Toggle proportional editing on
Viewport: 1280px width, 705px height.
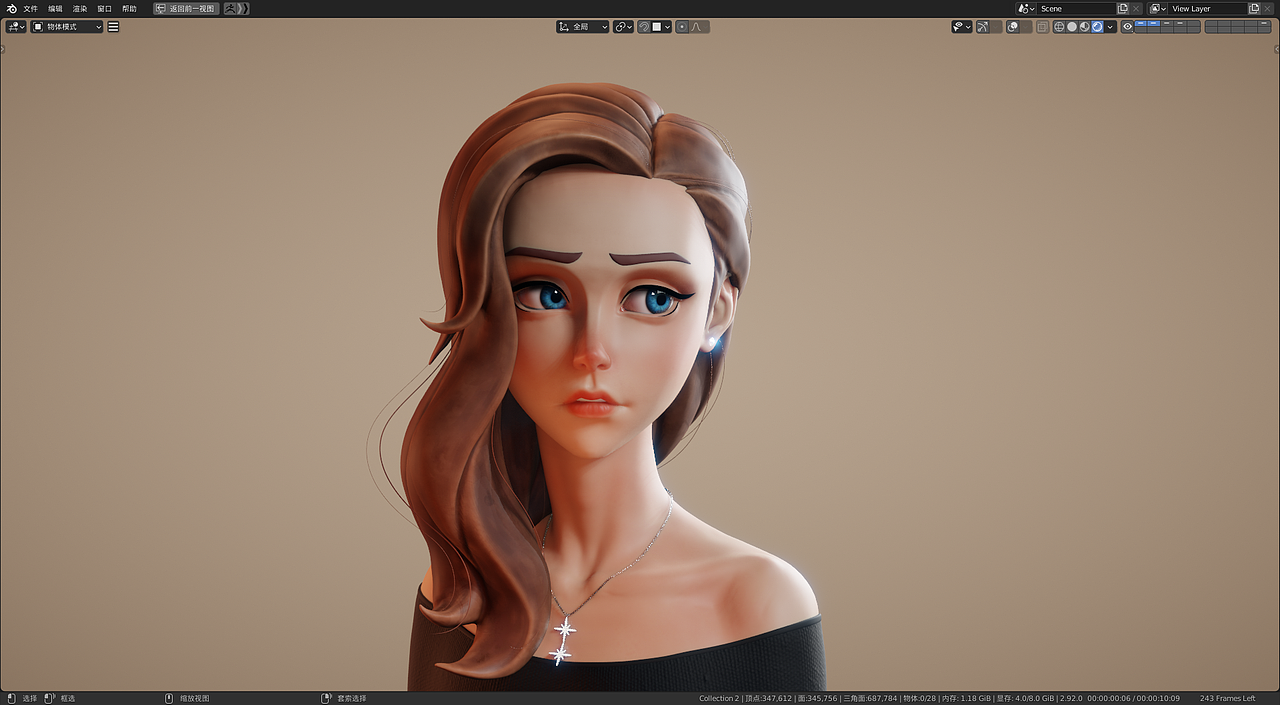point(682,26)
